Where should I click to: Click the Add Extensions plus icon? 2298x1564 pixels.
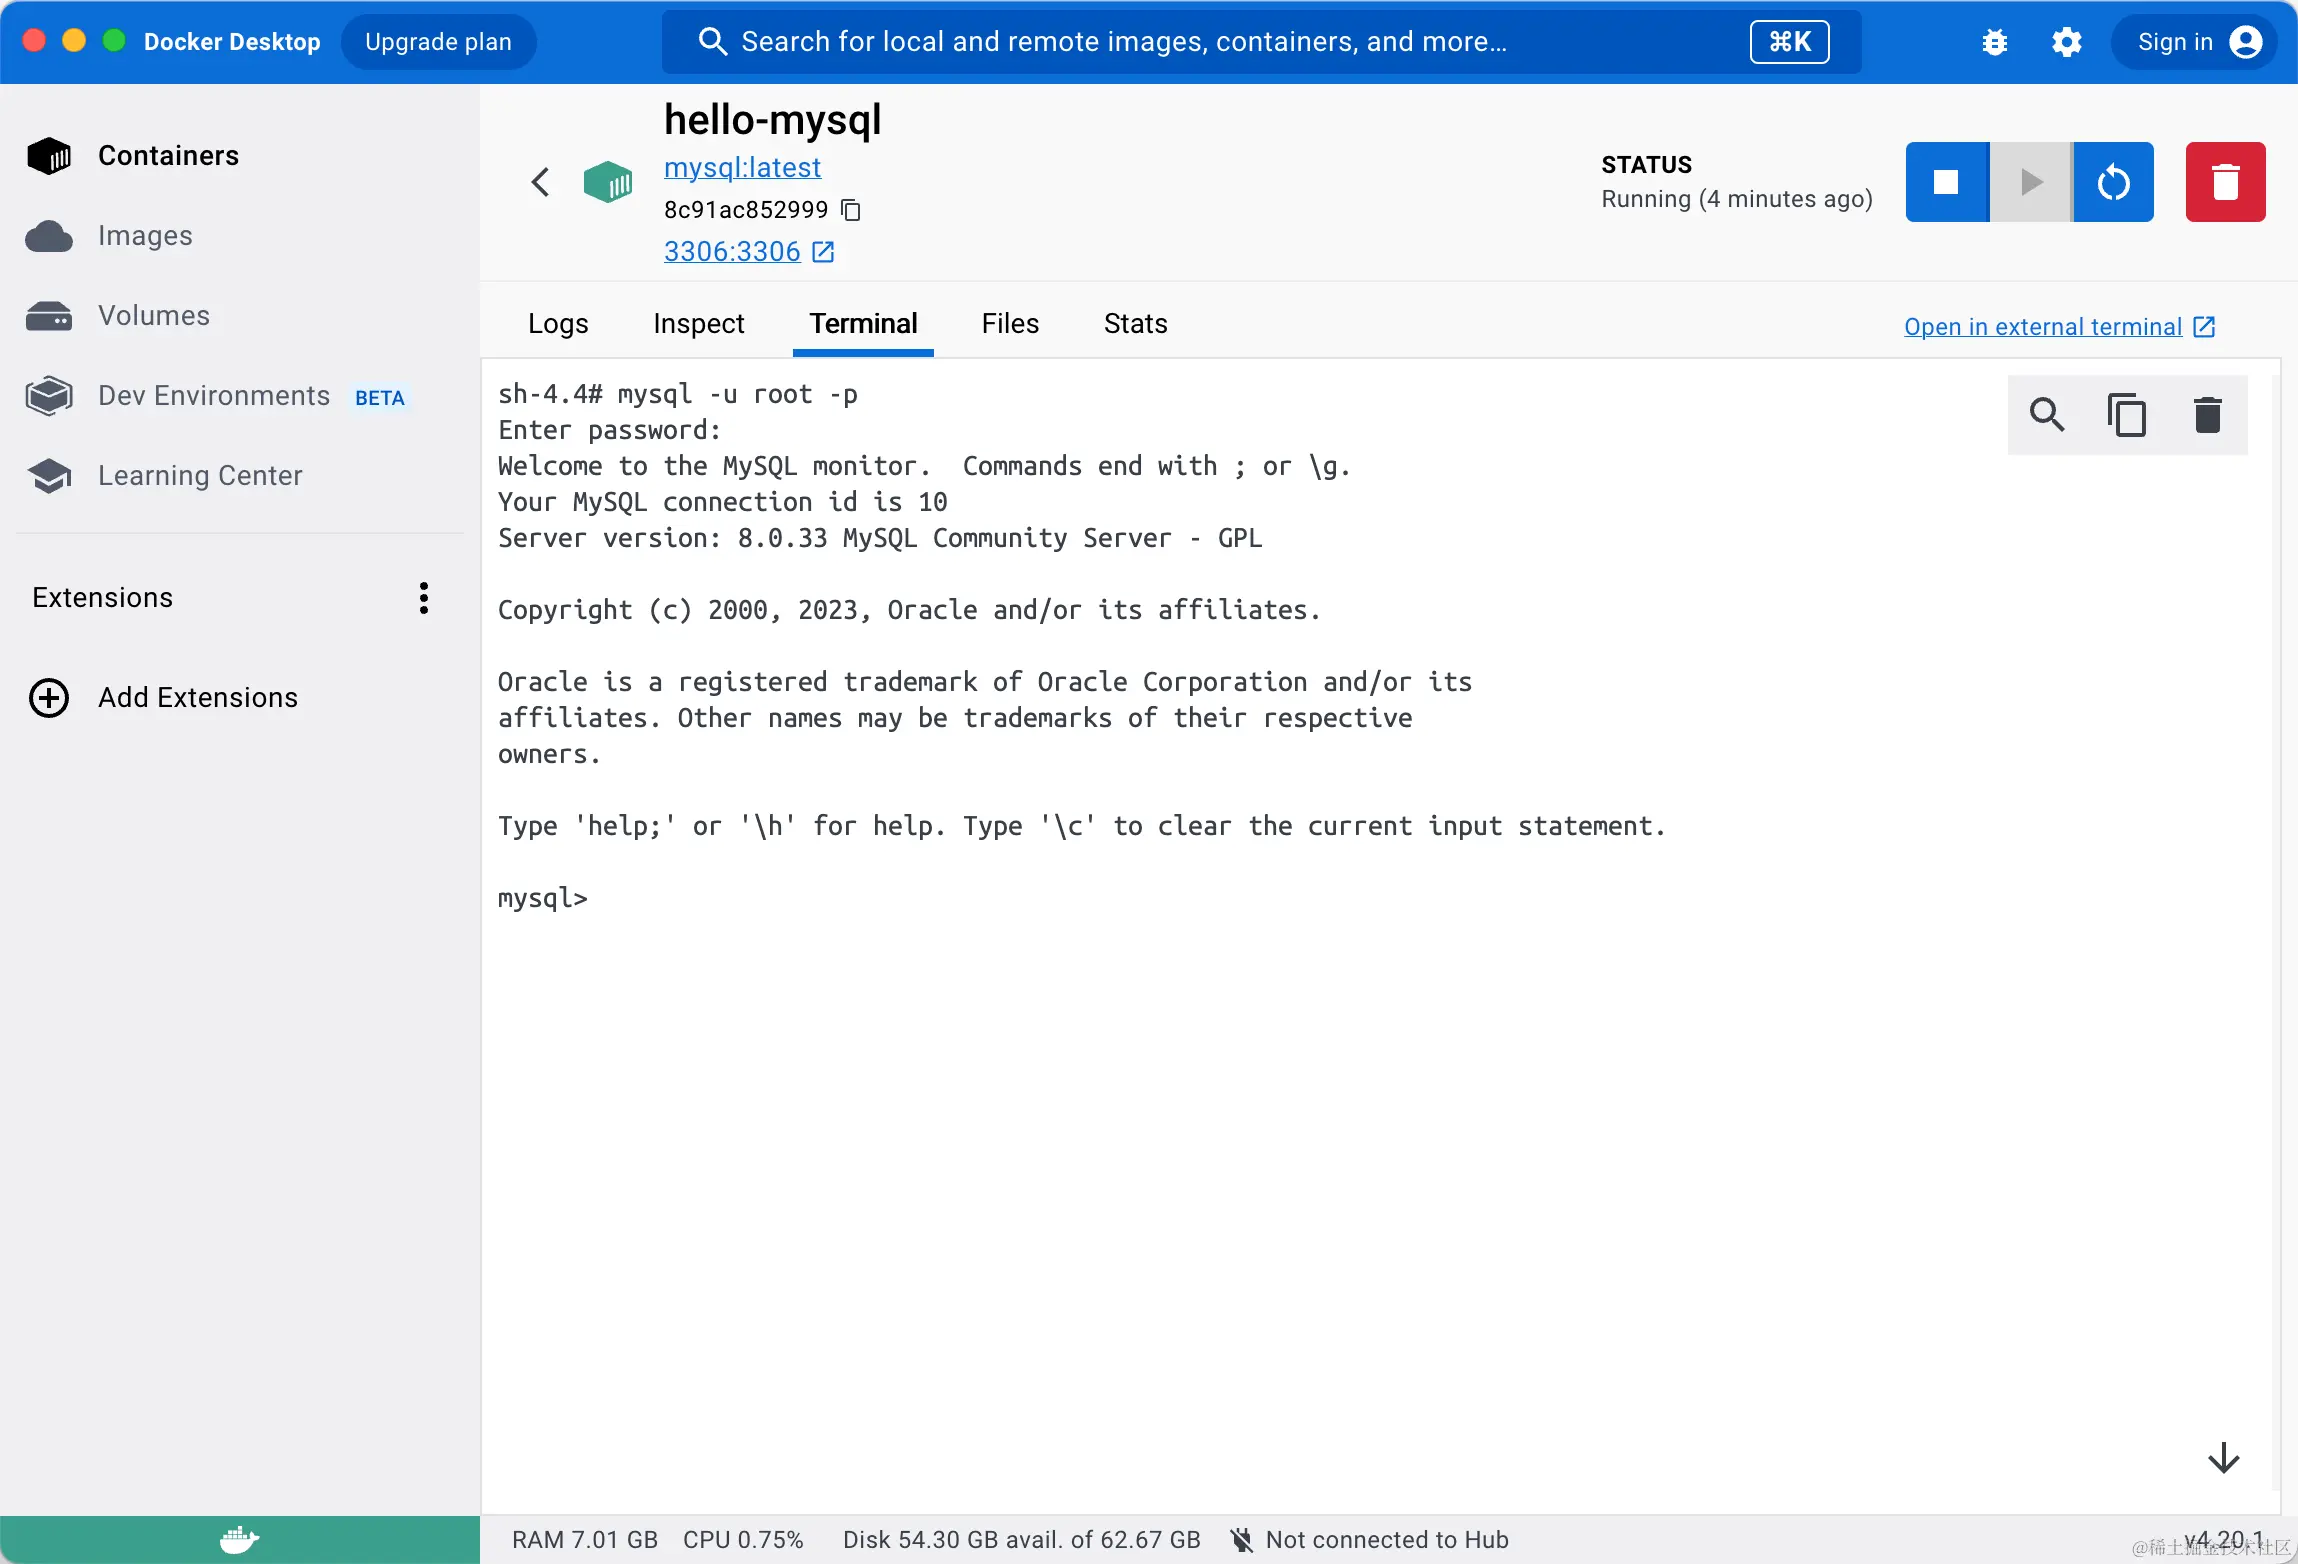(49, 698)
